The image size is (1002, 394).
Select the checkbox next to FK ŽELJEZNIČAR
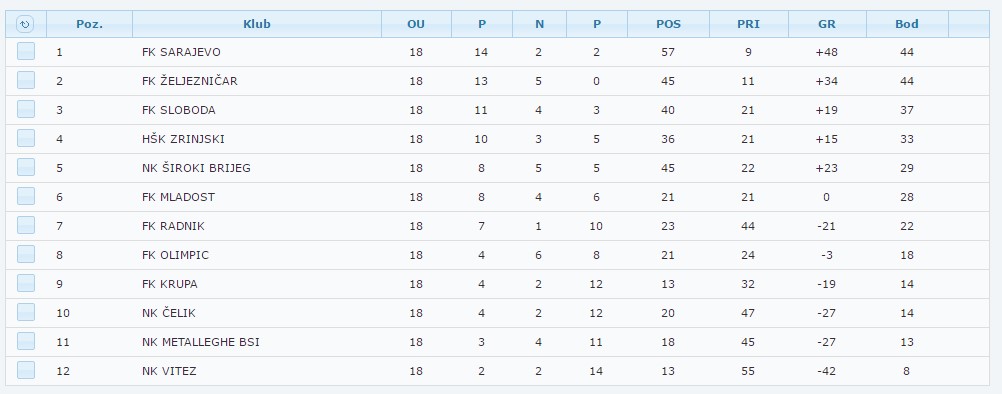[26, 80]
